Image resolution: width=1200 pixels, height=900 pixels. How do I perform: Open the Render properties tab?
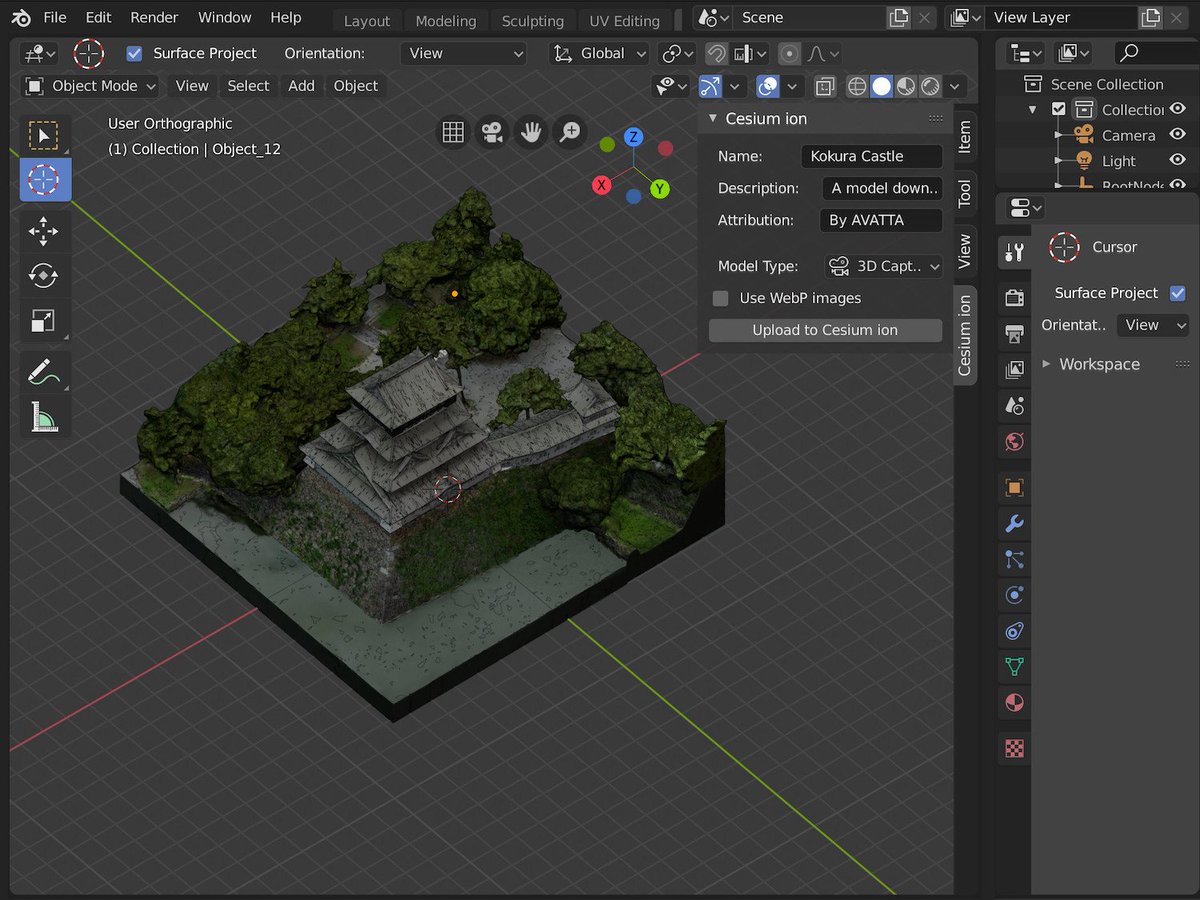[x=1014, y=297]
